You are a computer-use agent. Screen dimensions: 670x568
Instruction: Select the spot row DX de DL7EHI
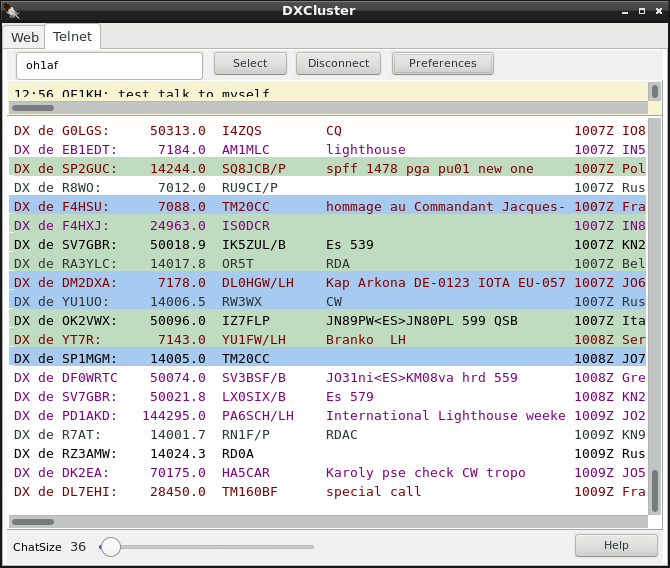click(x=327, y=491)
